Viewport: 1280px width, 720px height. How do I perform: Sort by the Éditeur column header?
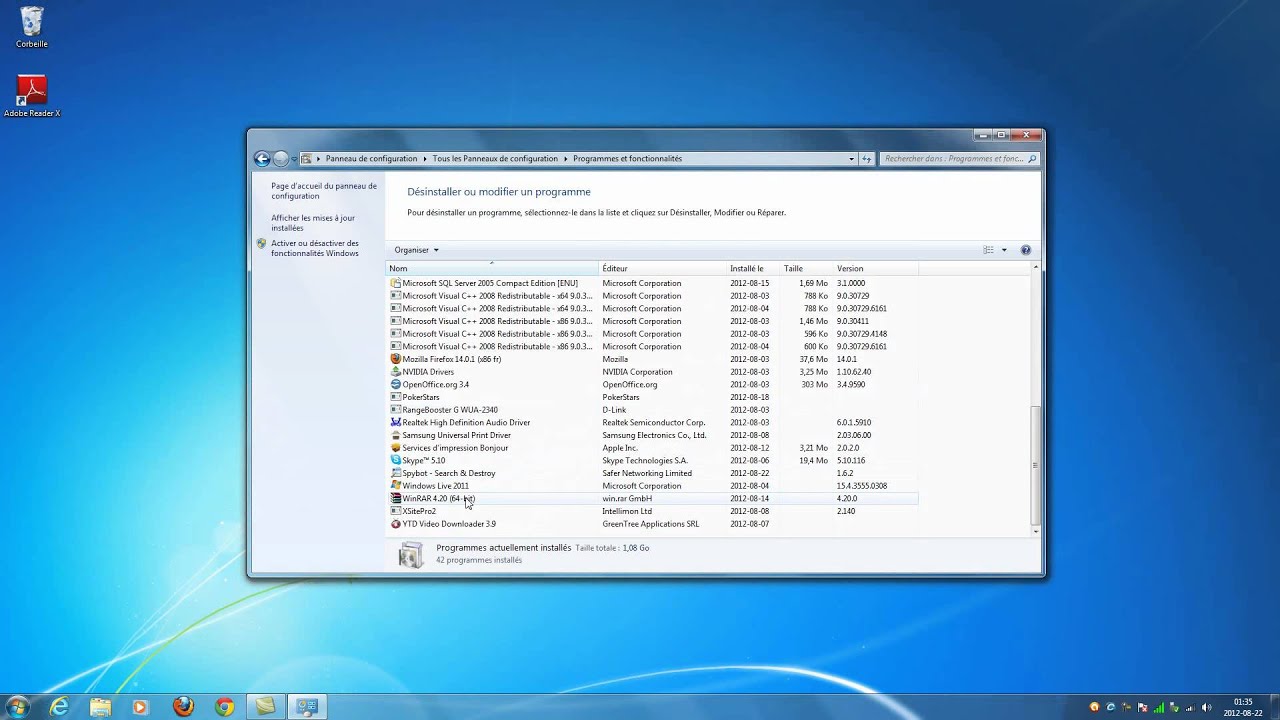point(663,268)
